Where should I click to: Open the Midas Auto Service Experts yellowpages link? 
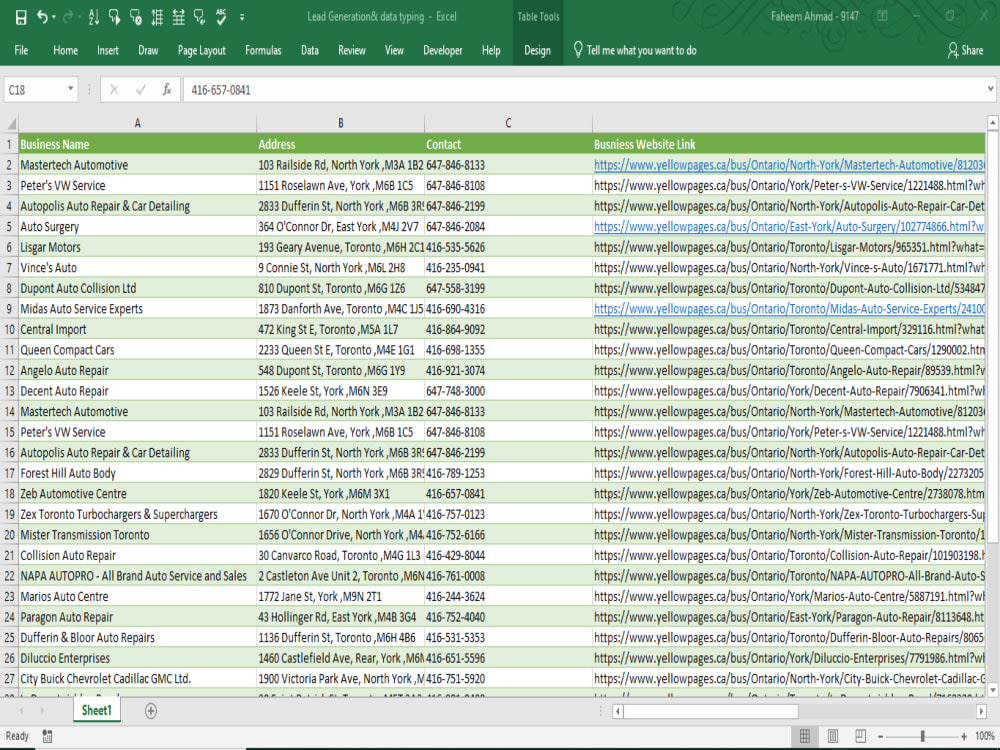tap(789, 309)
